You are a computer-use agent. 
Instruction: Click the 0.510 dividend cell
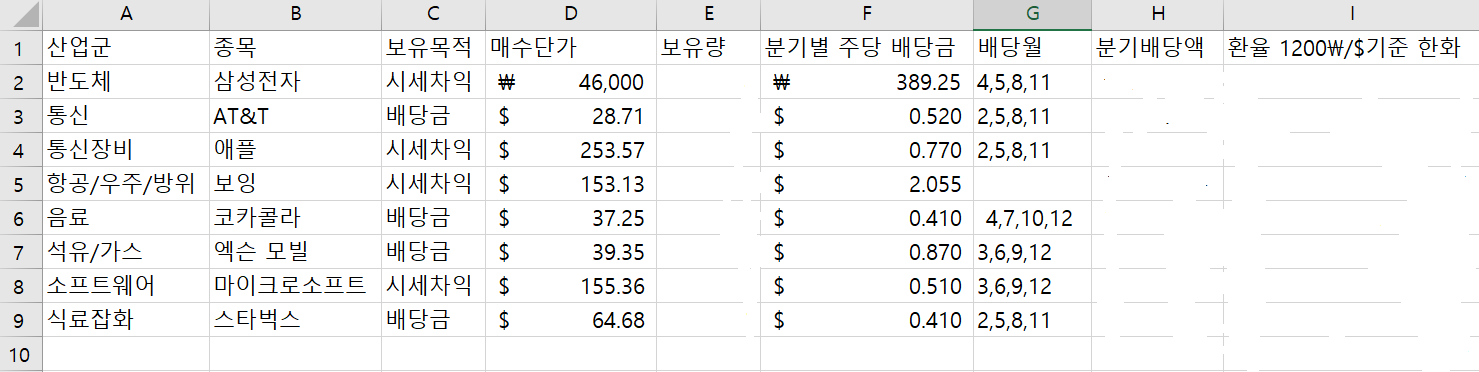click(866, 286)
